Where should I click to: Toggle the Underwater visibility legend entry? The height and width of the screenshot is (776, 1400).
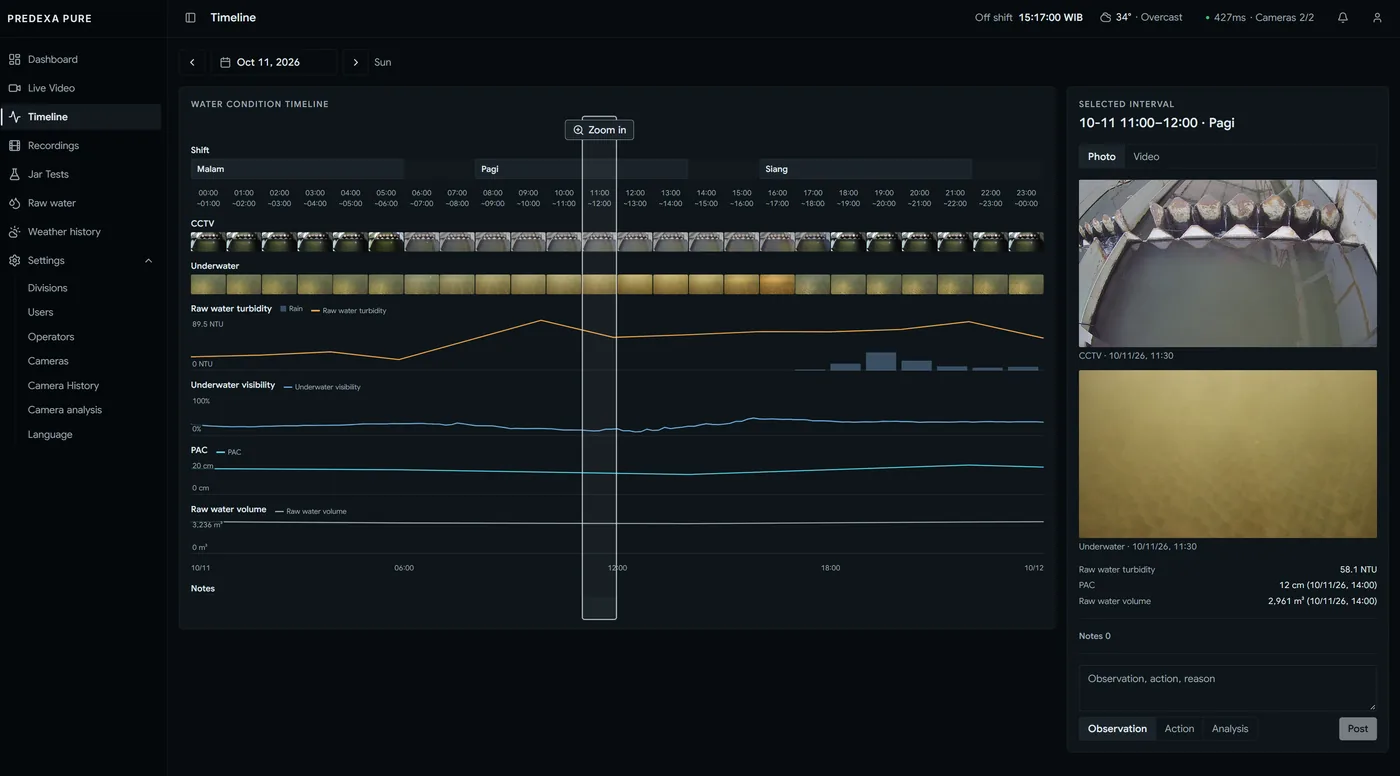(x=322, y=387)
